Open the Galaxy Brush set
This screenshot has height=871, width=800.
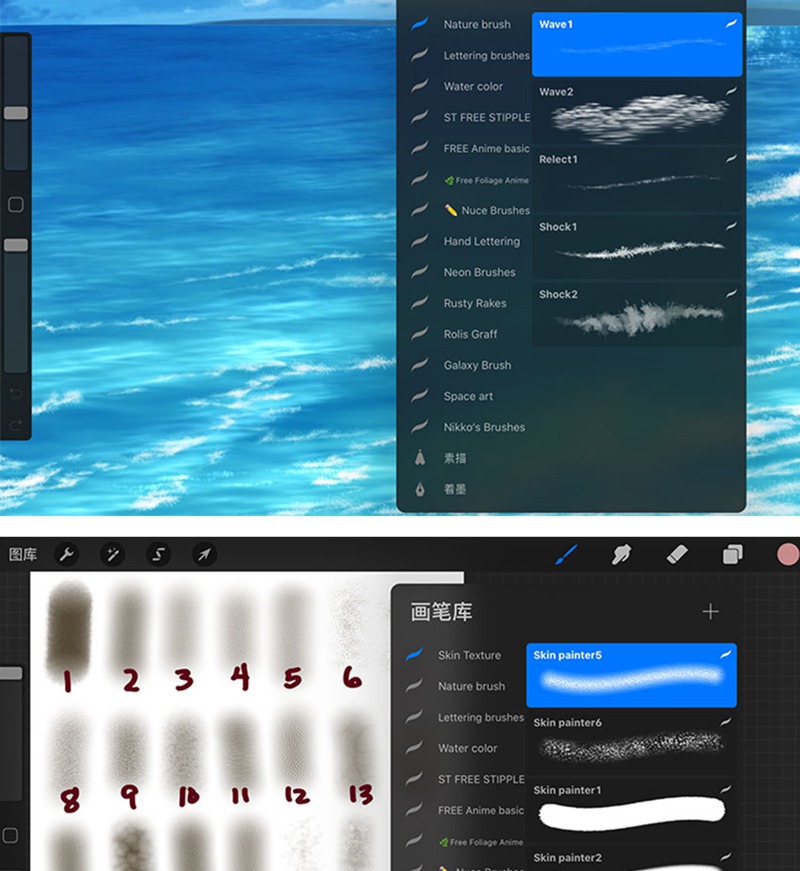point(477,365)
